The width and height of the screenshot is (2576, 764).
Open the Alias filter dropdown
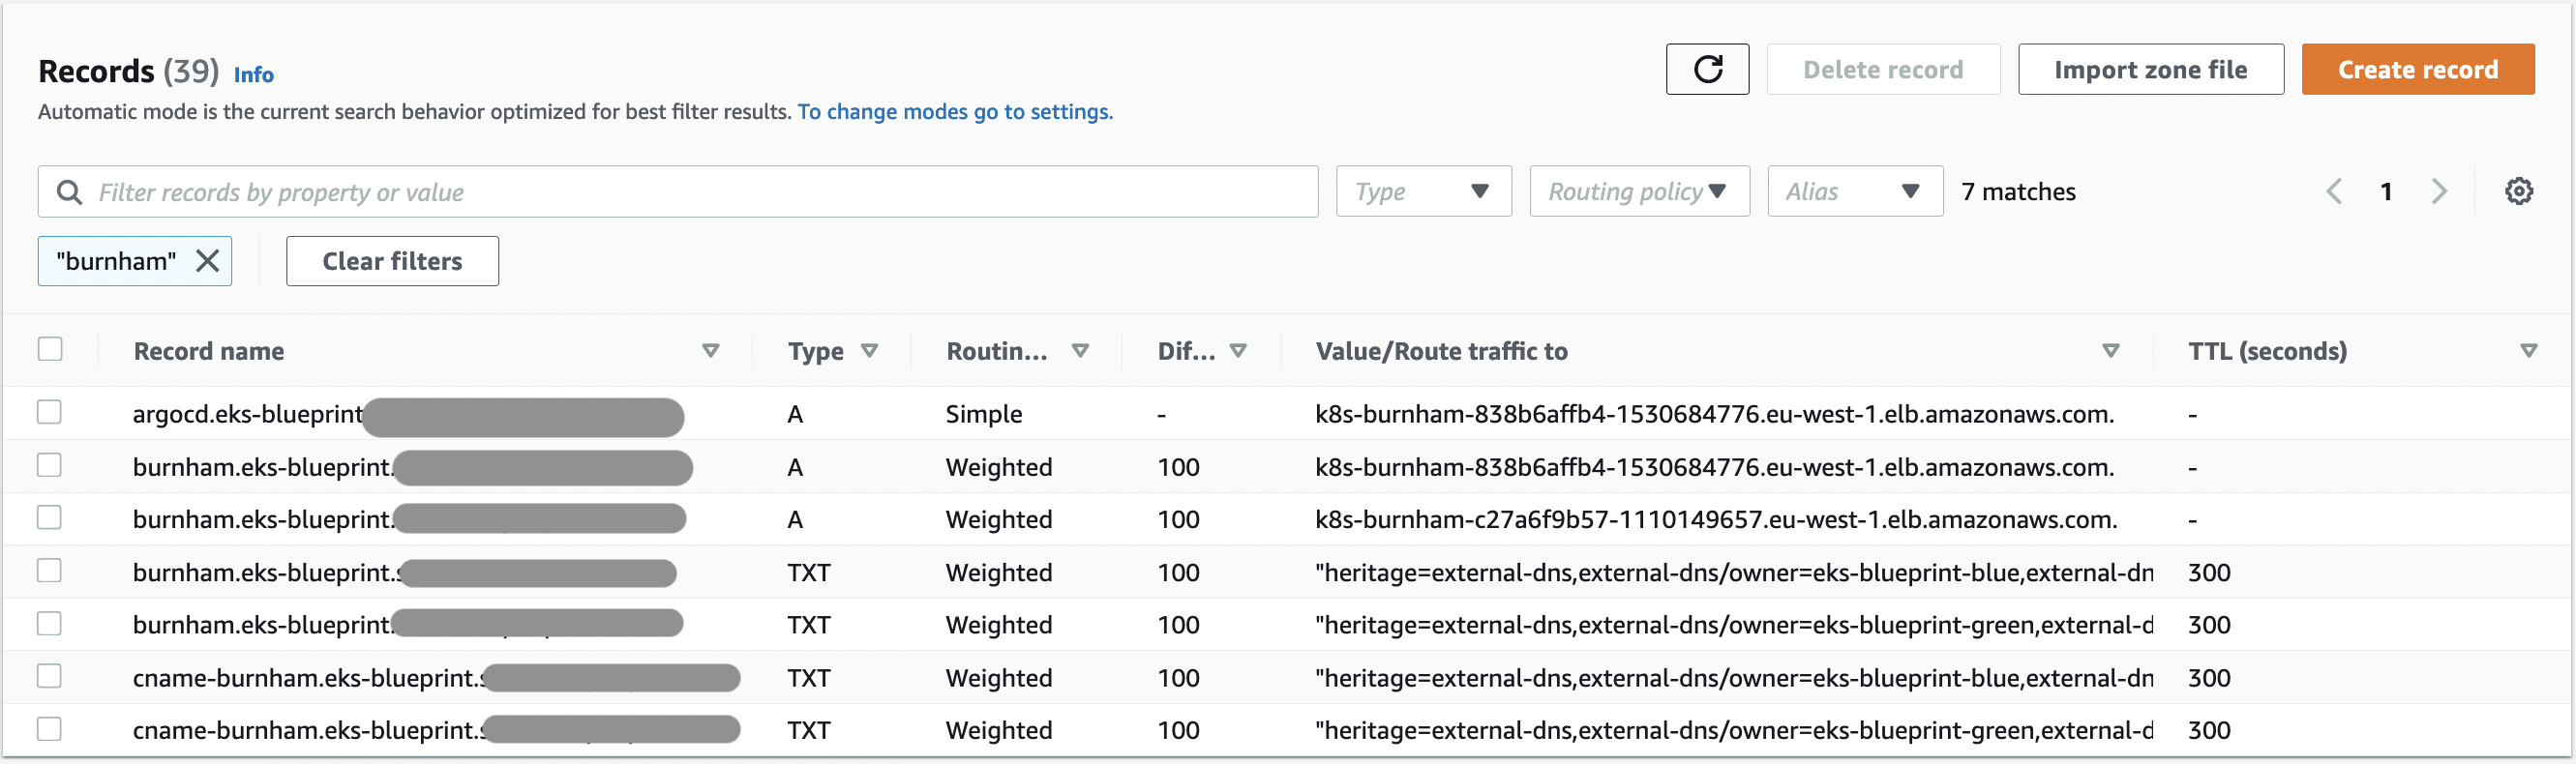[x=1855, y=191]
